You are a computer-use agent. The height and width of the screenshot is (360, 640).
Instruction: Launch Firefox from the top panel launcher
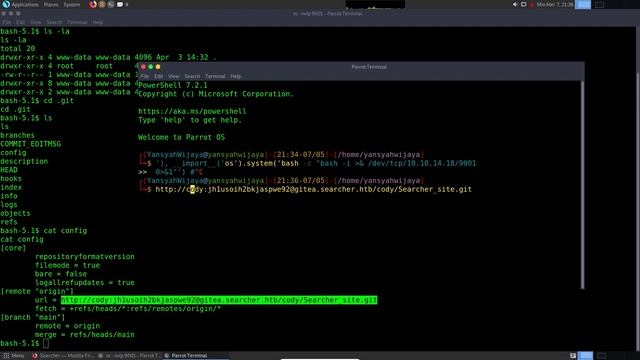(93, 4)
